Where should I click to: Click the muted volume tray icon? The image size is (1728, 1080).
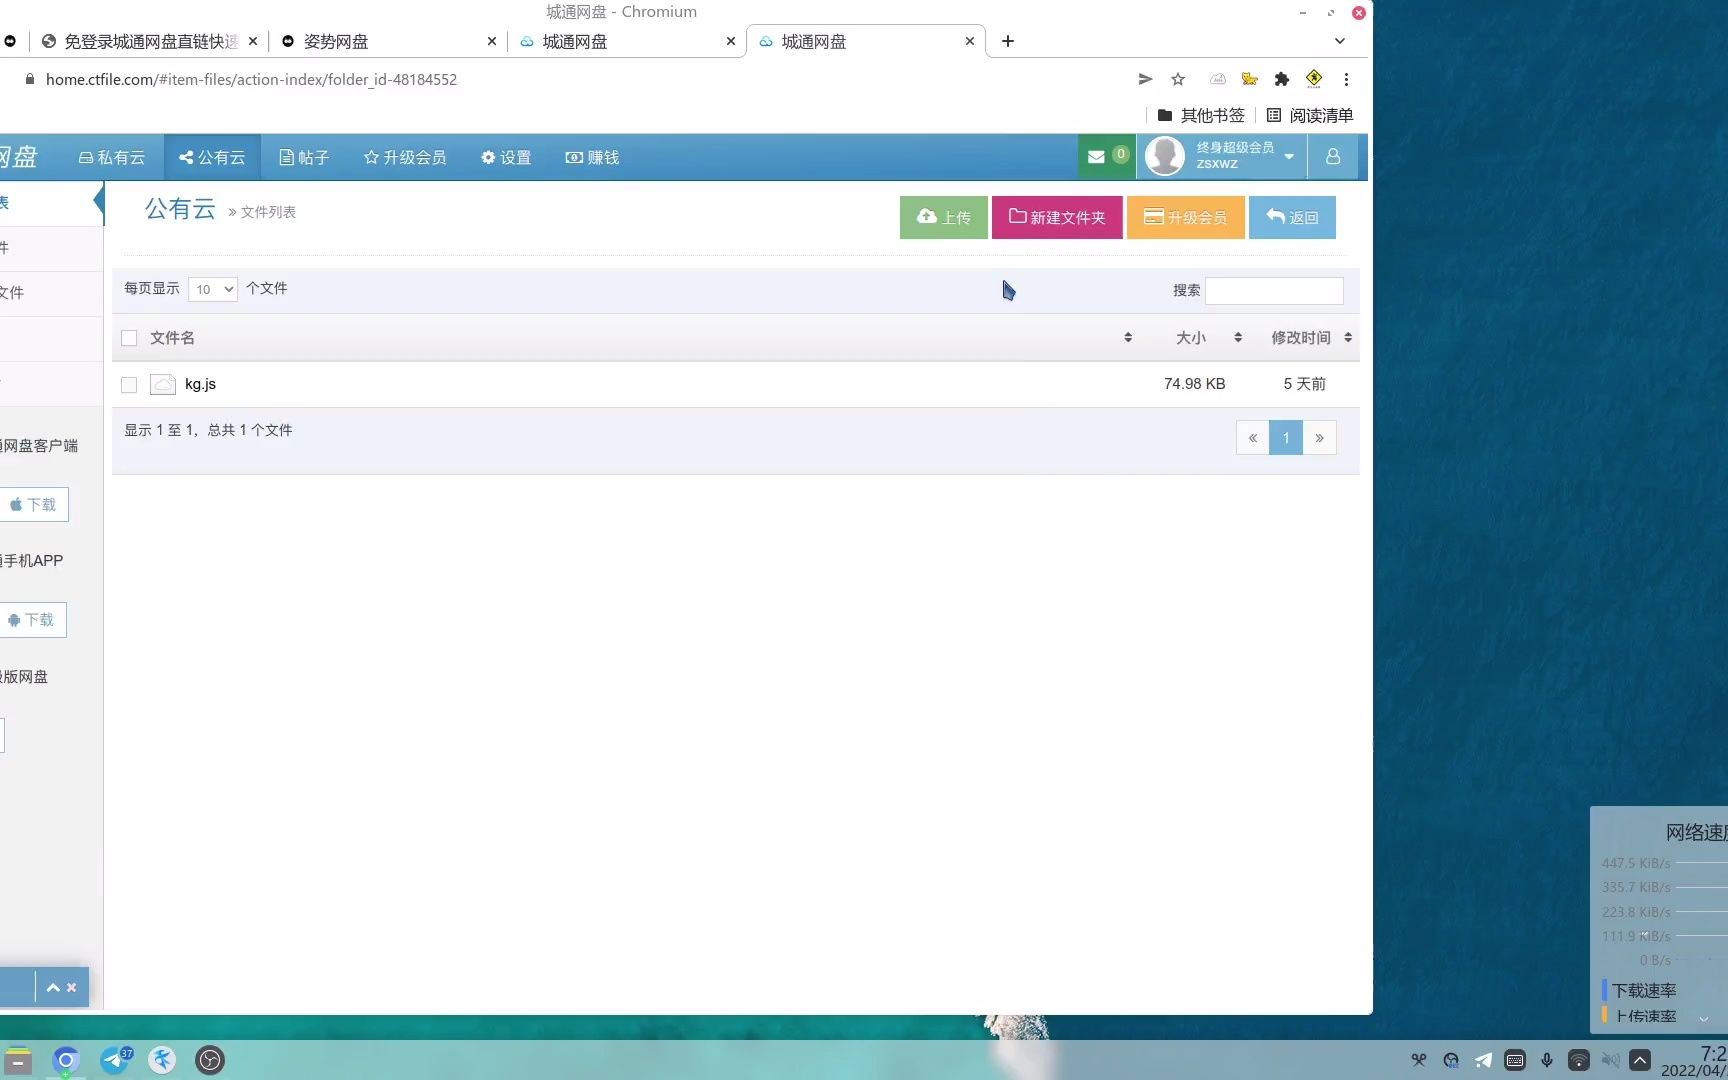point(1610,1060)
